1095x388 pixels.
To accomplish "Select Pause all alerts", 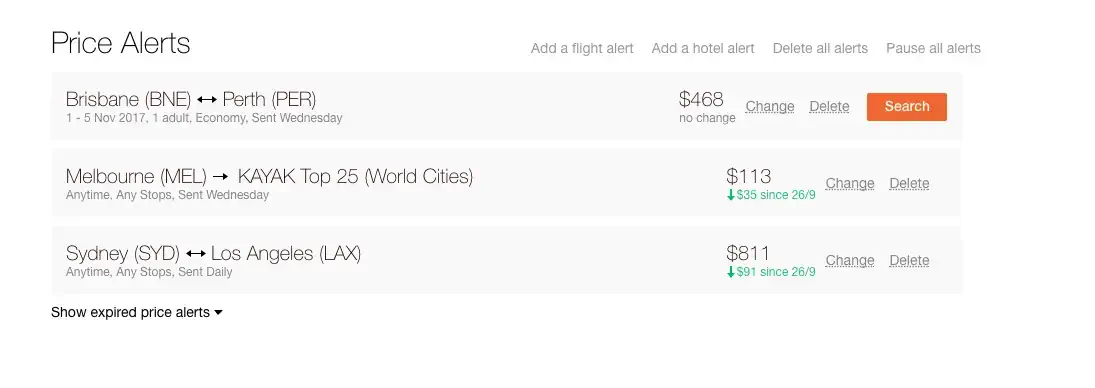I will pyautogui.click(x=933, y=48).
